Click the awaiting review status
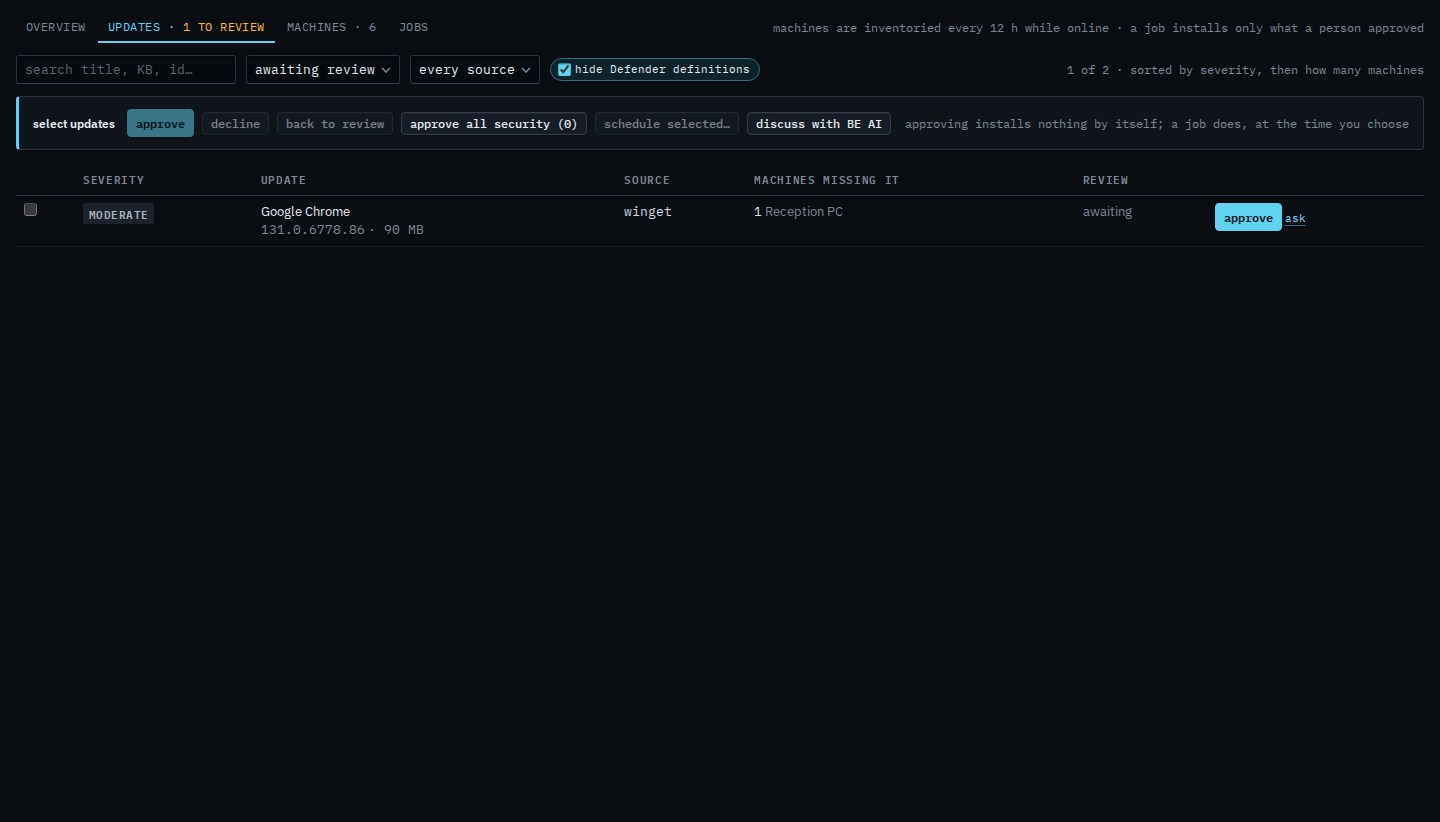This screenshot has width=1440, height=822. coord(1107,211)
